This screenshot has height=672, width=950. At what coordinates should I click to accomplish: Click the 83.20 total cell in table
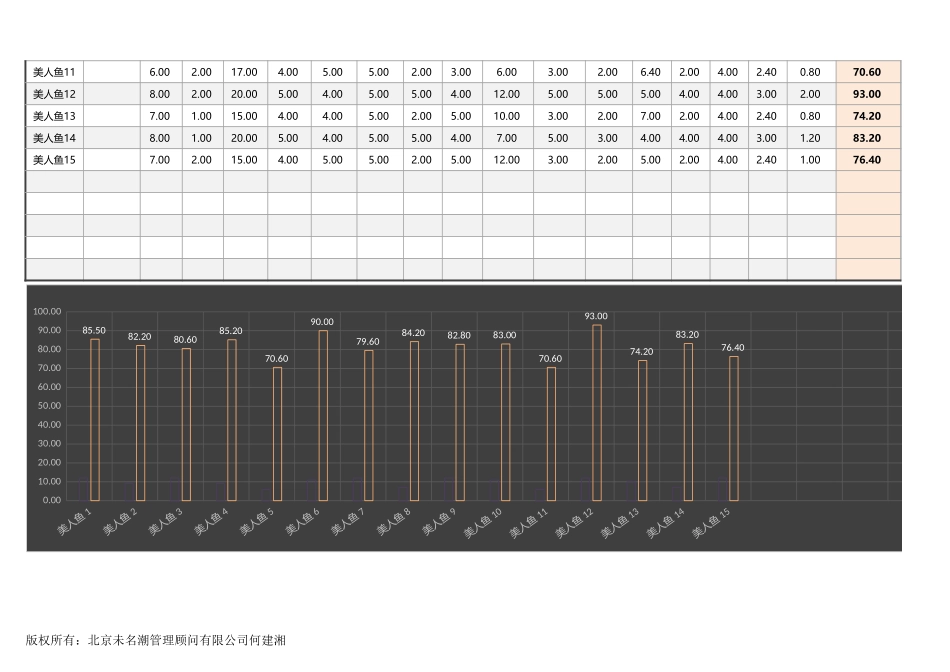867,138
